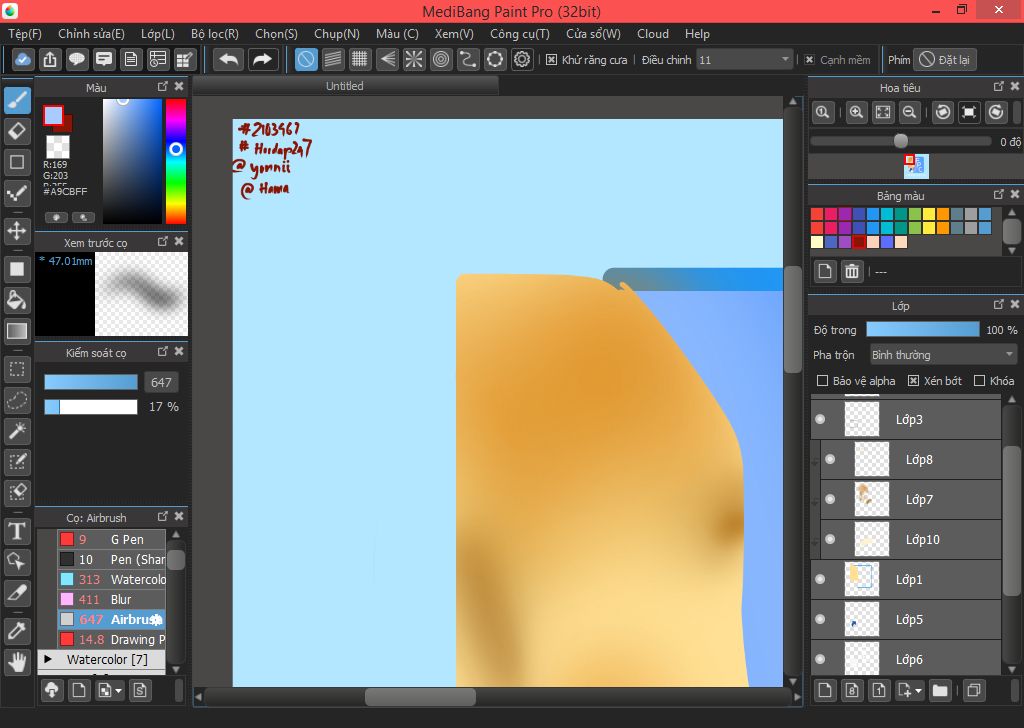Image resolution: width=1024 pixels, height=728 pixels.
Task: Enable crisscross grid snap
Action: 360,59
